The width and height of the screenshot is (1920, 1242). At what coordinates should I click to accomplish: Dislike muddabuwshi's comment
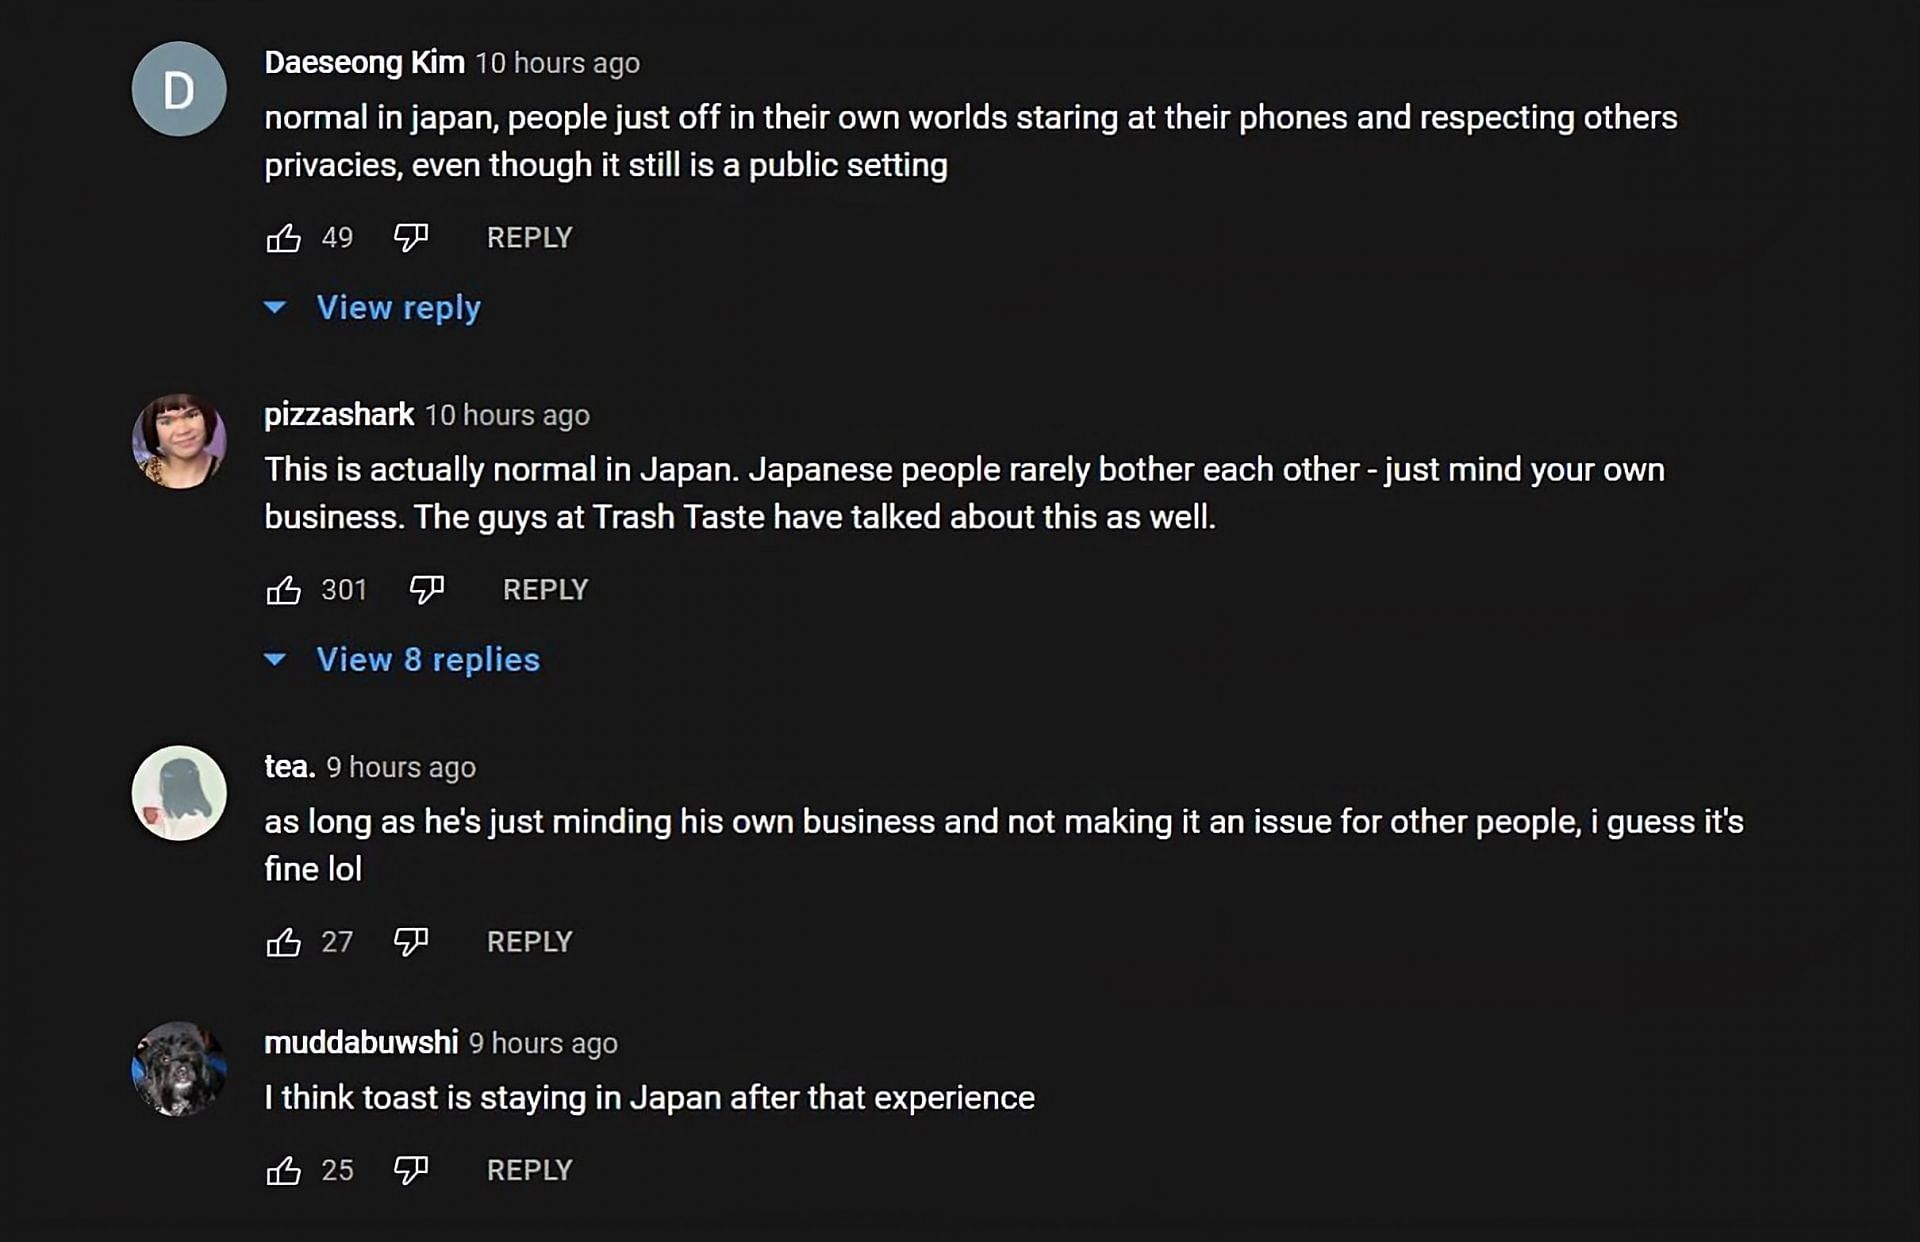410,1170
